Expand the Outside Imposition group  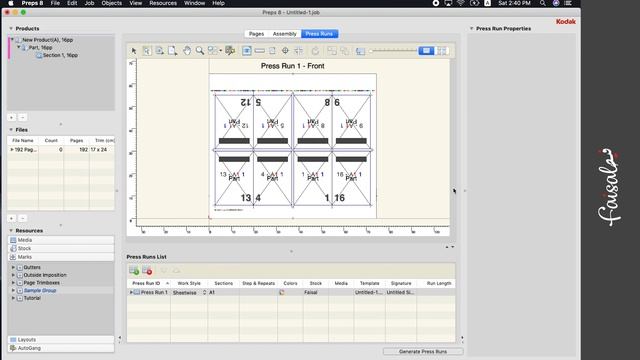[13, 275]
